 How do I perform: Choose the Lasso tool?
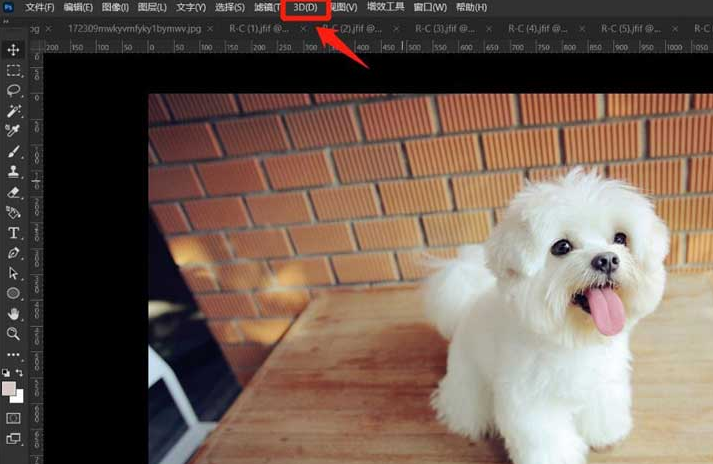click(14, 90)
